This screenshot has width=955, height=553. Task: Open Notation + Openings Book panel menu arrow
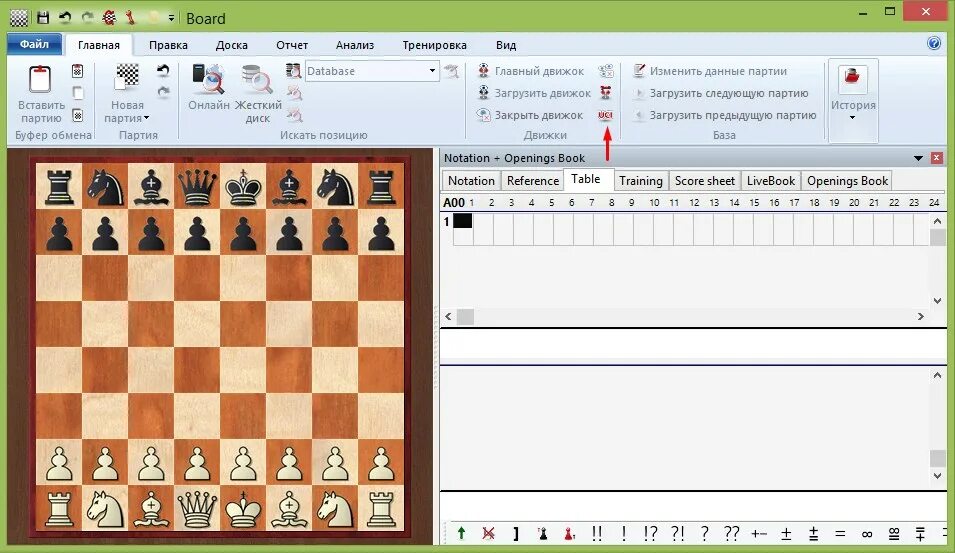tap(918, 158)
